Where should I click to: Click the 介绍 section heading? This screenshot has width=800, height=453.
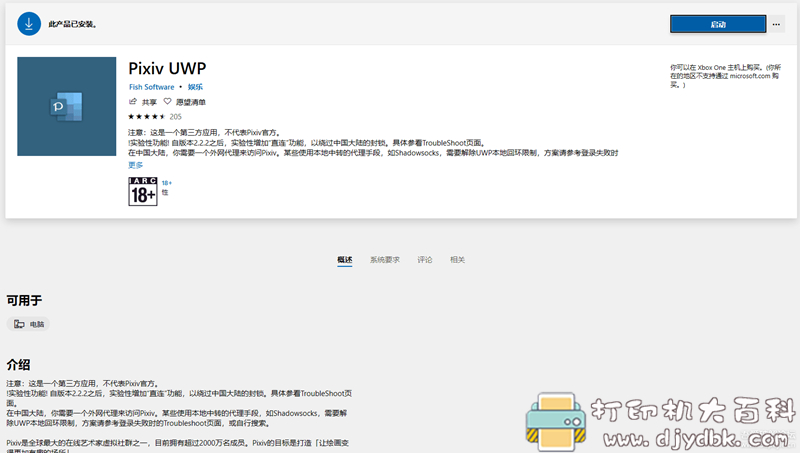pyautogui.click(x=18, y=365)
